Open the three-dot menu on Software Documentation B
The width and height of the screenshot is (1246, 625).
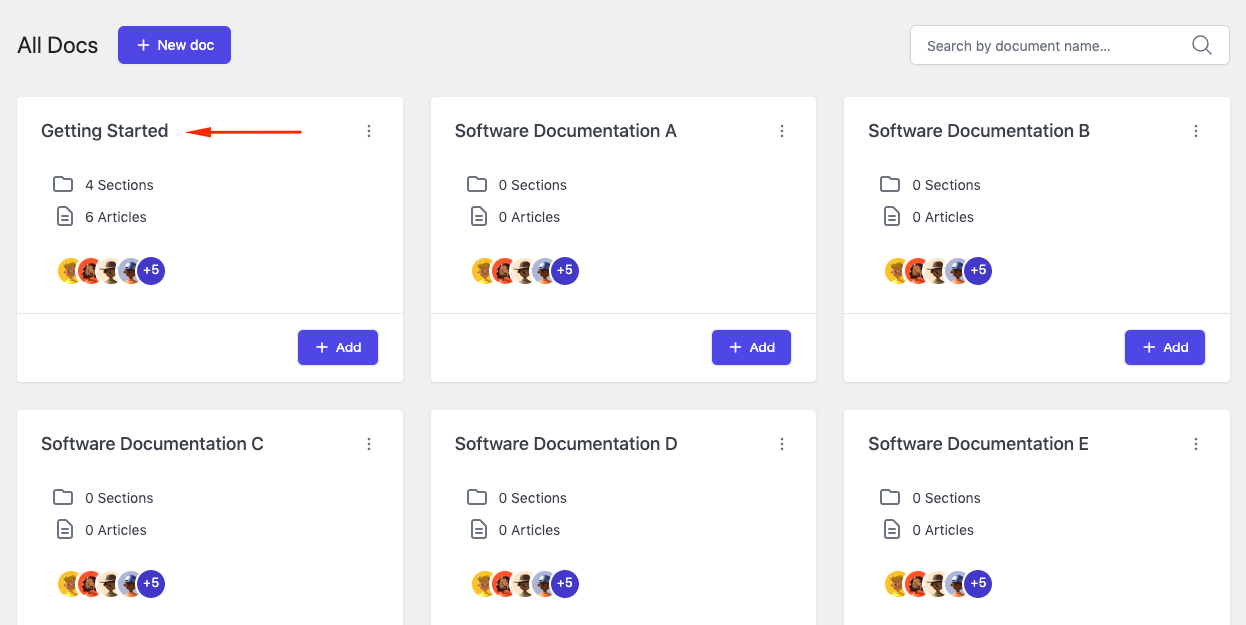[x=1196, y=131]
